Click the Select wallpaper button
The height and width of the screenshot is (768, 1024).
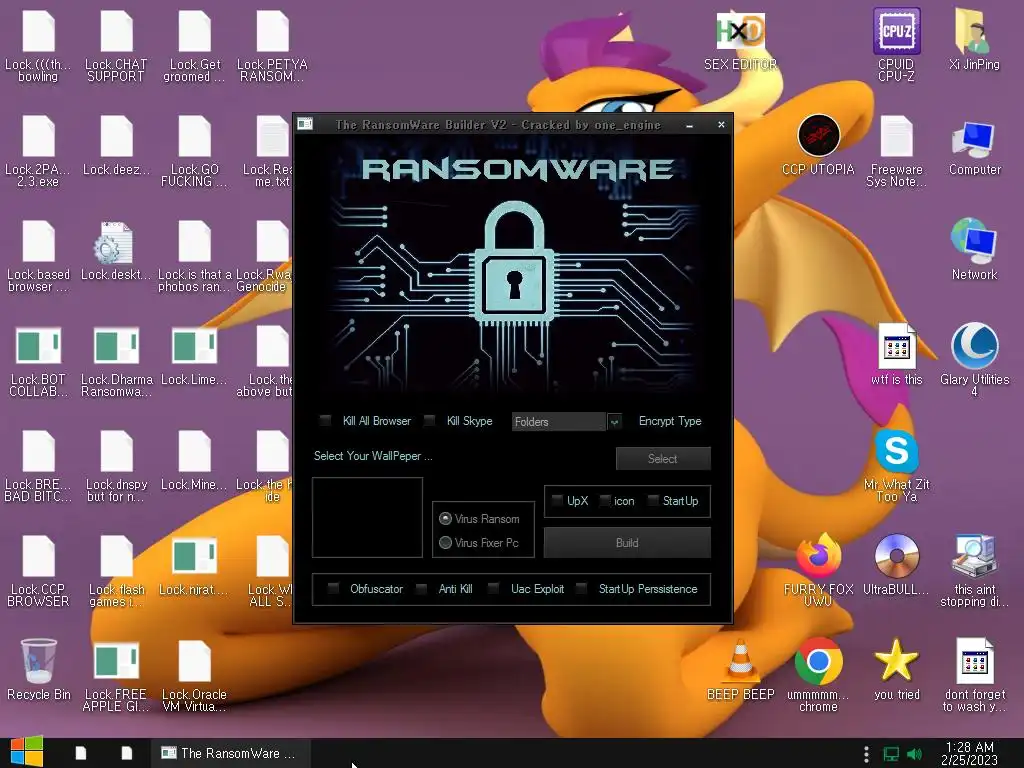(x=663, y=458)
